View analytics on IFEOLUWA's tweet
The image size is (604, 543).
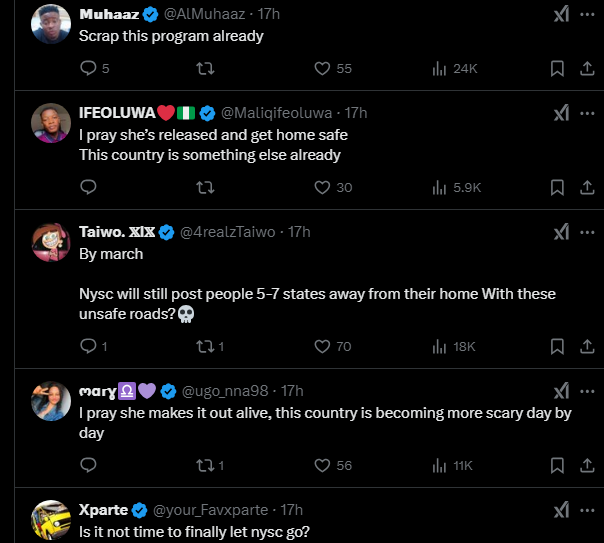point(439,187)
